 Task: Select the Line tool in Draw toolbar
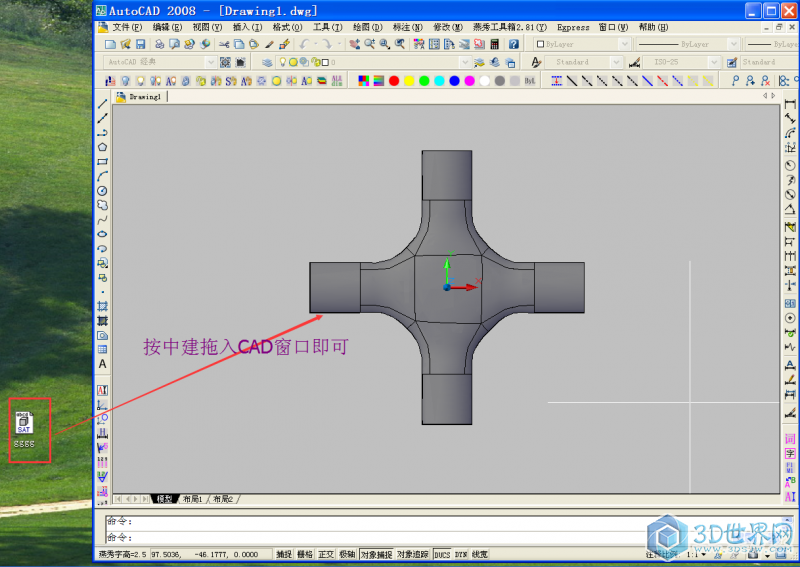click(103, 104)
